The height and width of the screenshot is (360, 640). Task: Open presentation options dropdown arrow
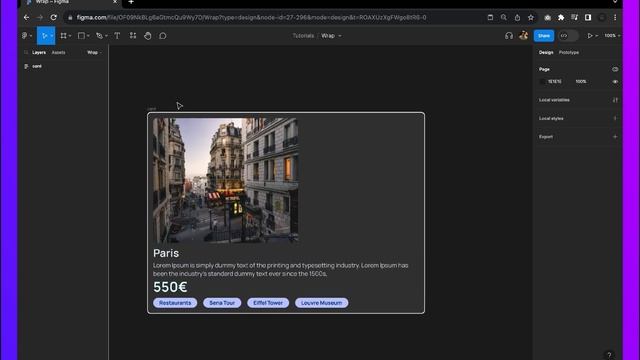[596, 36]
